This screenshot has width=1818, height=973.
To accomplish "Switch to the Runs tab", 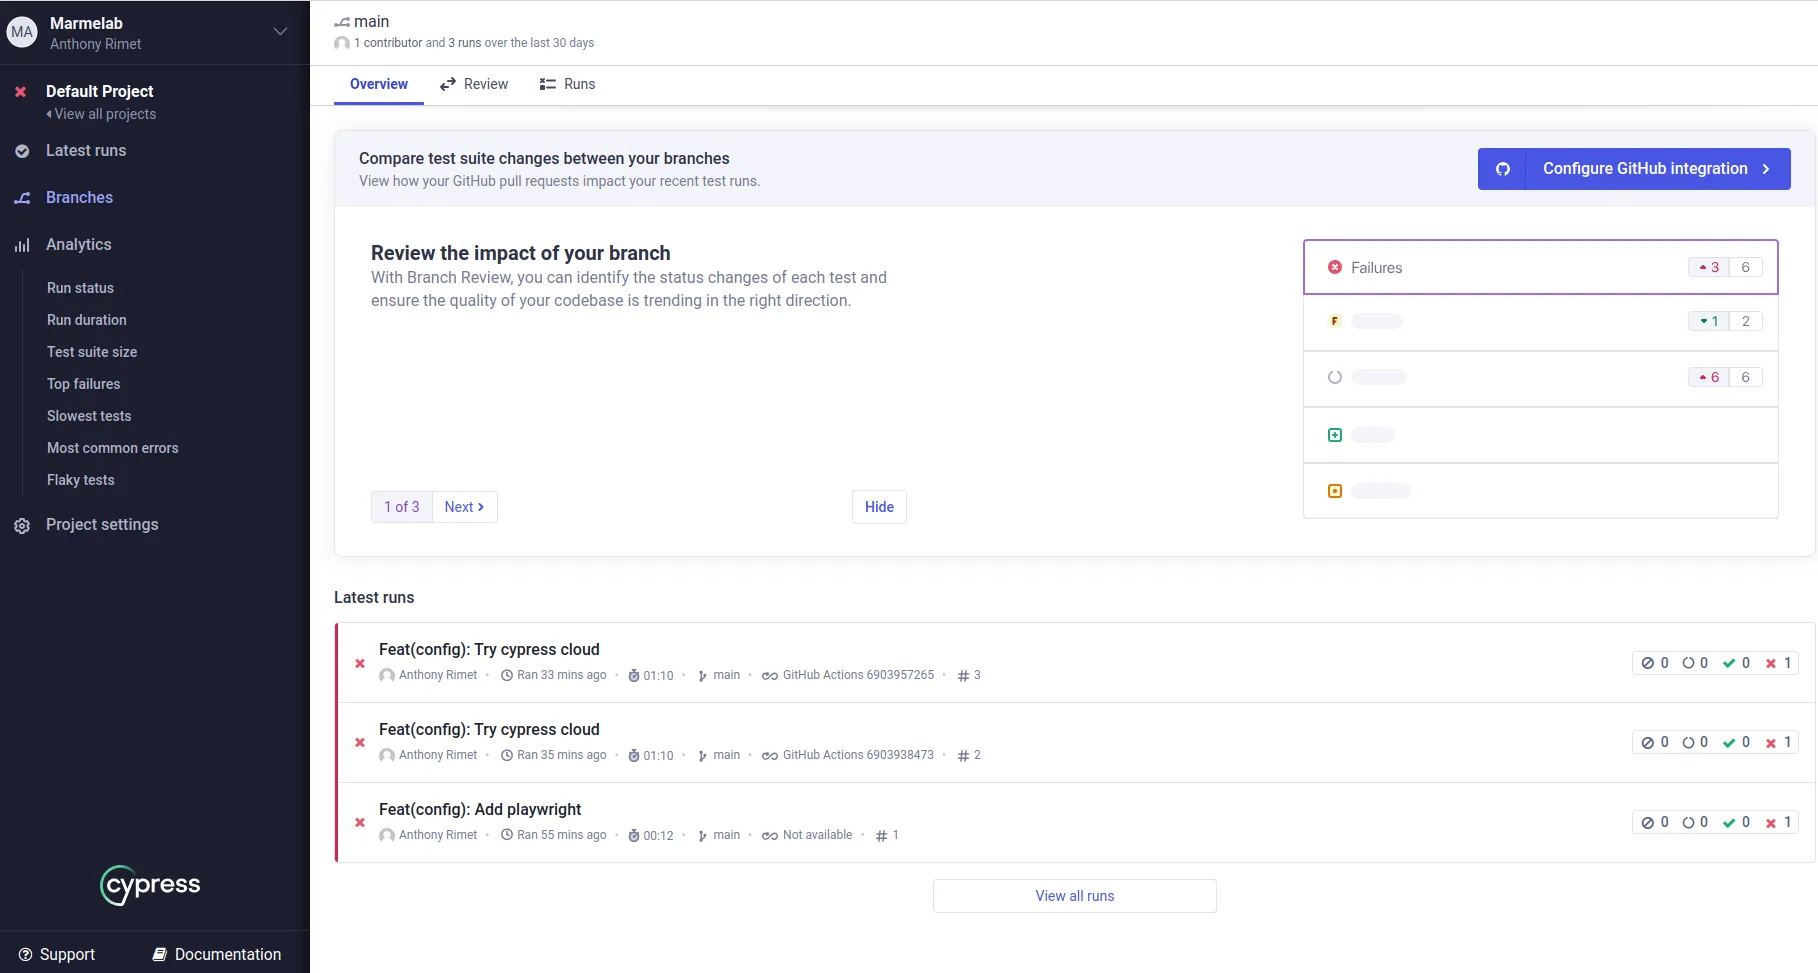I will click(x=568, y=84).
